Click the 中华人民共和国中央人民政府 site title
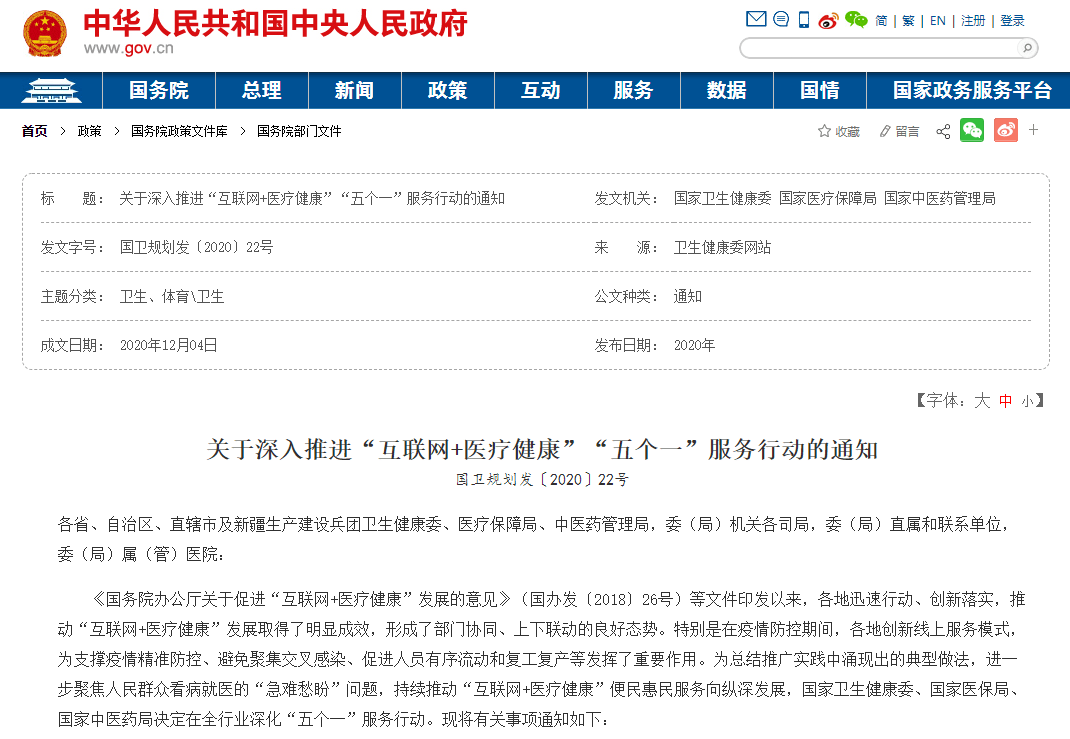Screen dimensions: 1070x739 click(x=276, y=23)
